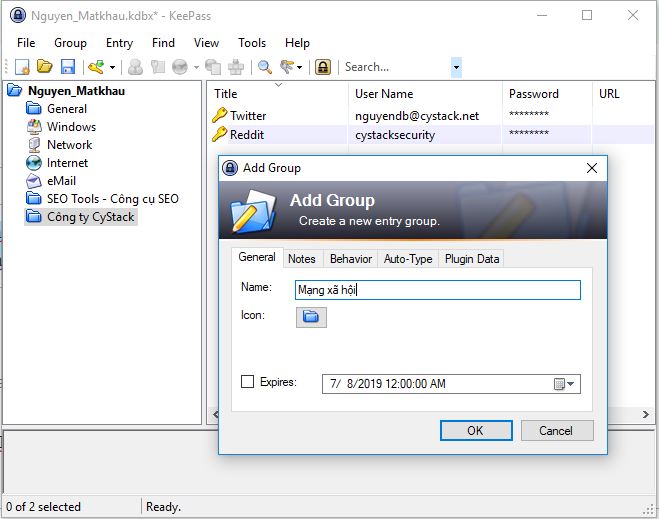The height and width of the screenshot is (519, 659).
Task: Click the right arrow of the entry list scrollbar
Action: coord(646,414)
